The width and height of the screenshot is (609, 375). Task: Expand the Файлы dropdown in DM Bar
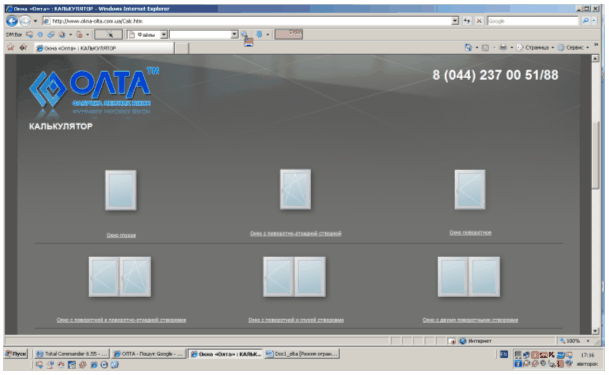tap(164, 35)
